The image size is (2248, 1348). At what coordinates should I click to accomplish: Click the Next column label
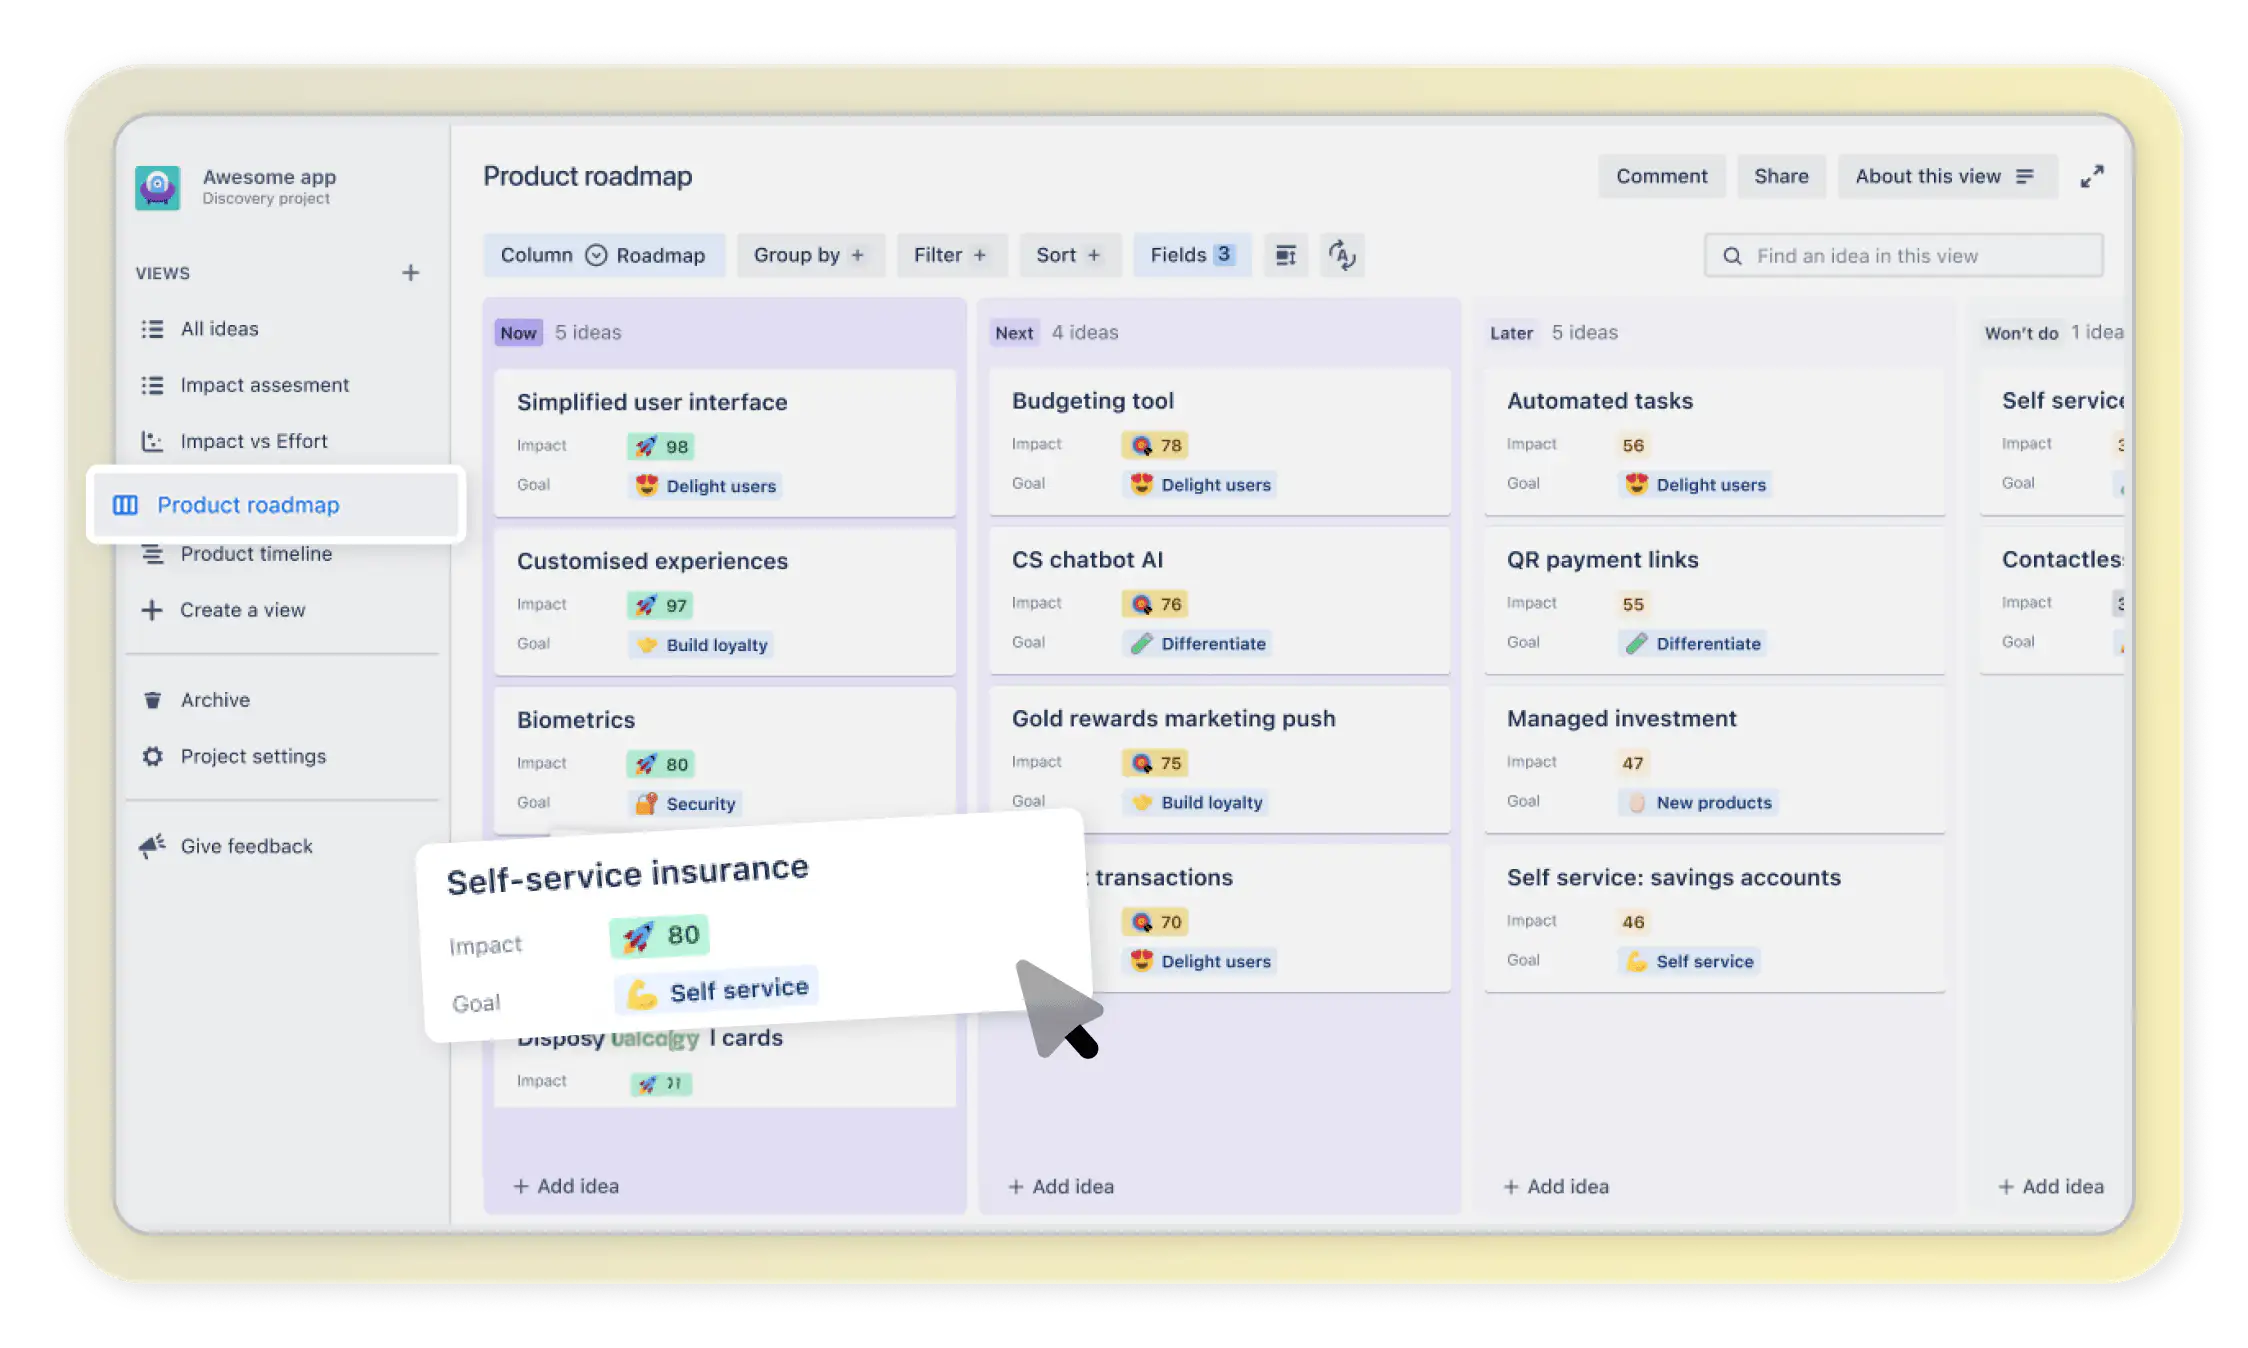pos(1014,333)
